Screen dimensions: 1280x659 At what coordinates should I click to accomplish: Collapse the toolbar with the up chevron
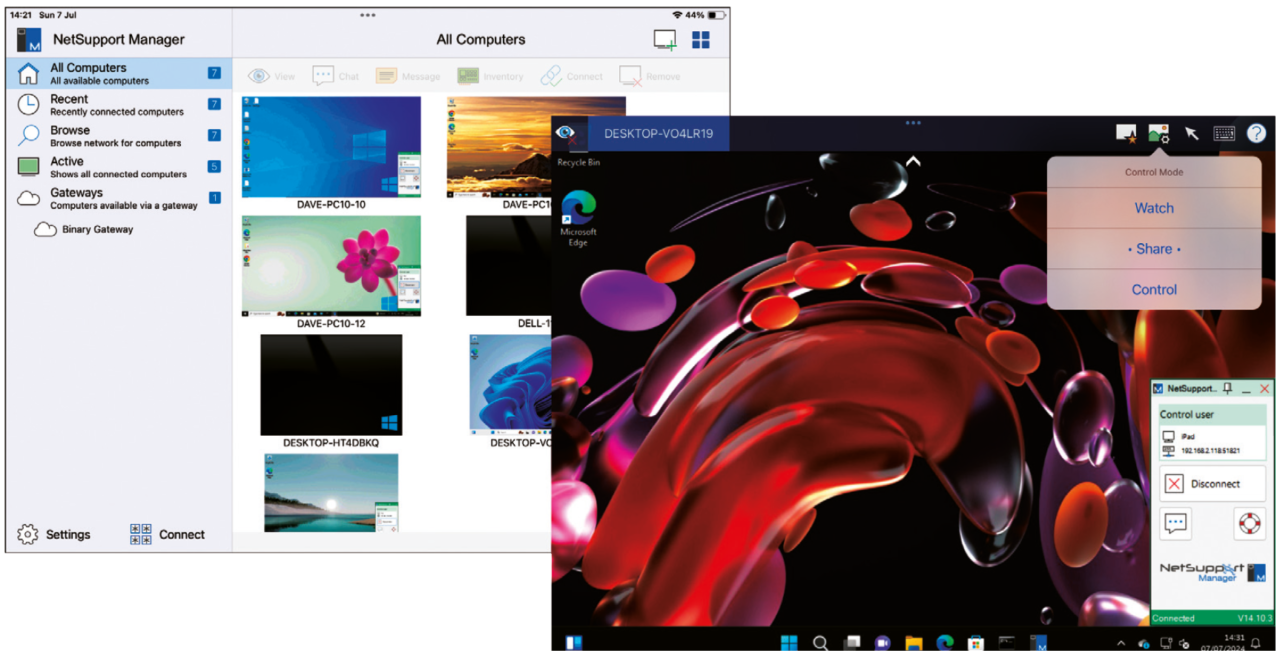click(913, 161)
